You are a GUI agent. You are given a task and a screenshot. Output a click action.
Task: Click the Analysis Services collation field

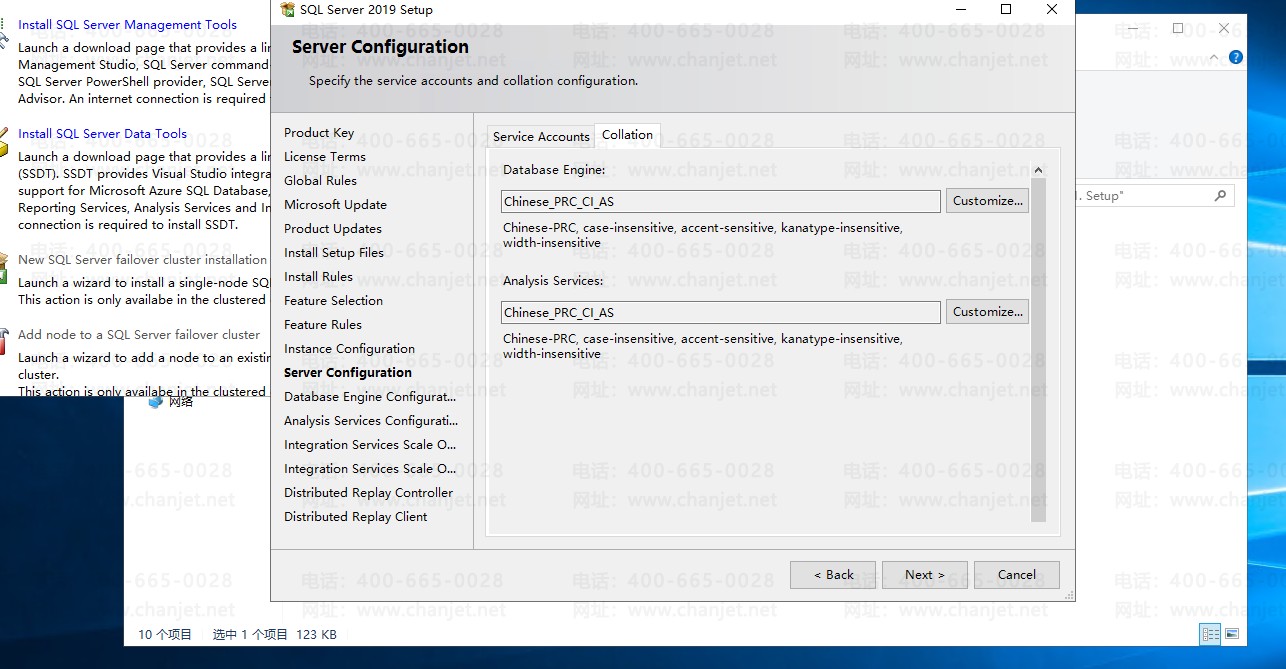coord(720,313)
